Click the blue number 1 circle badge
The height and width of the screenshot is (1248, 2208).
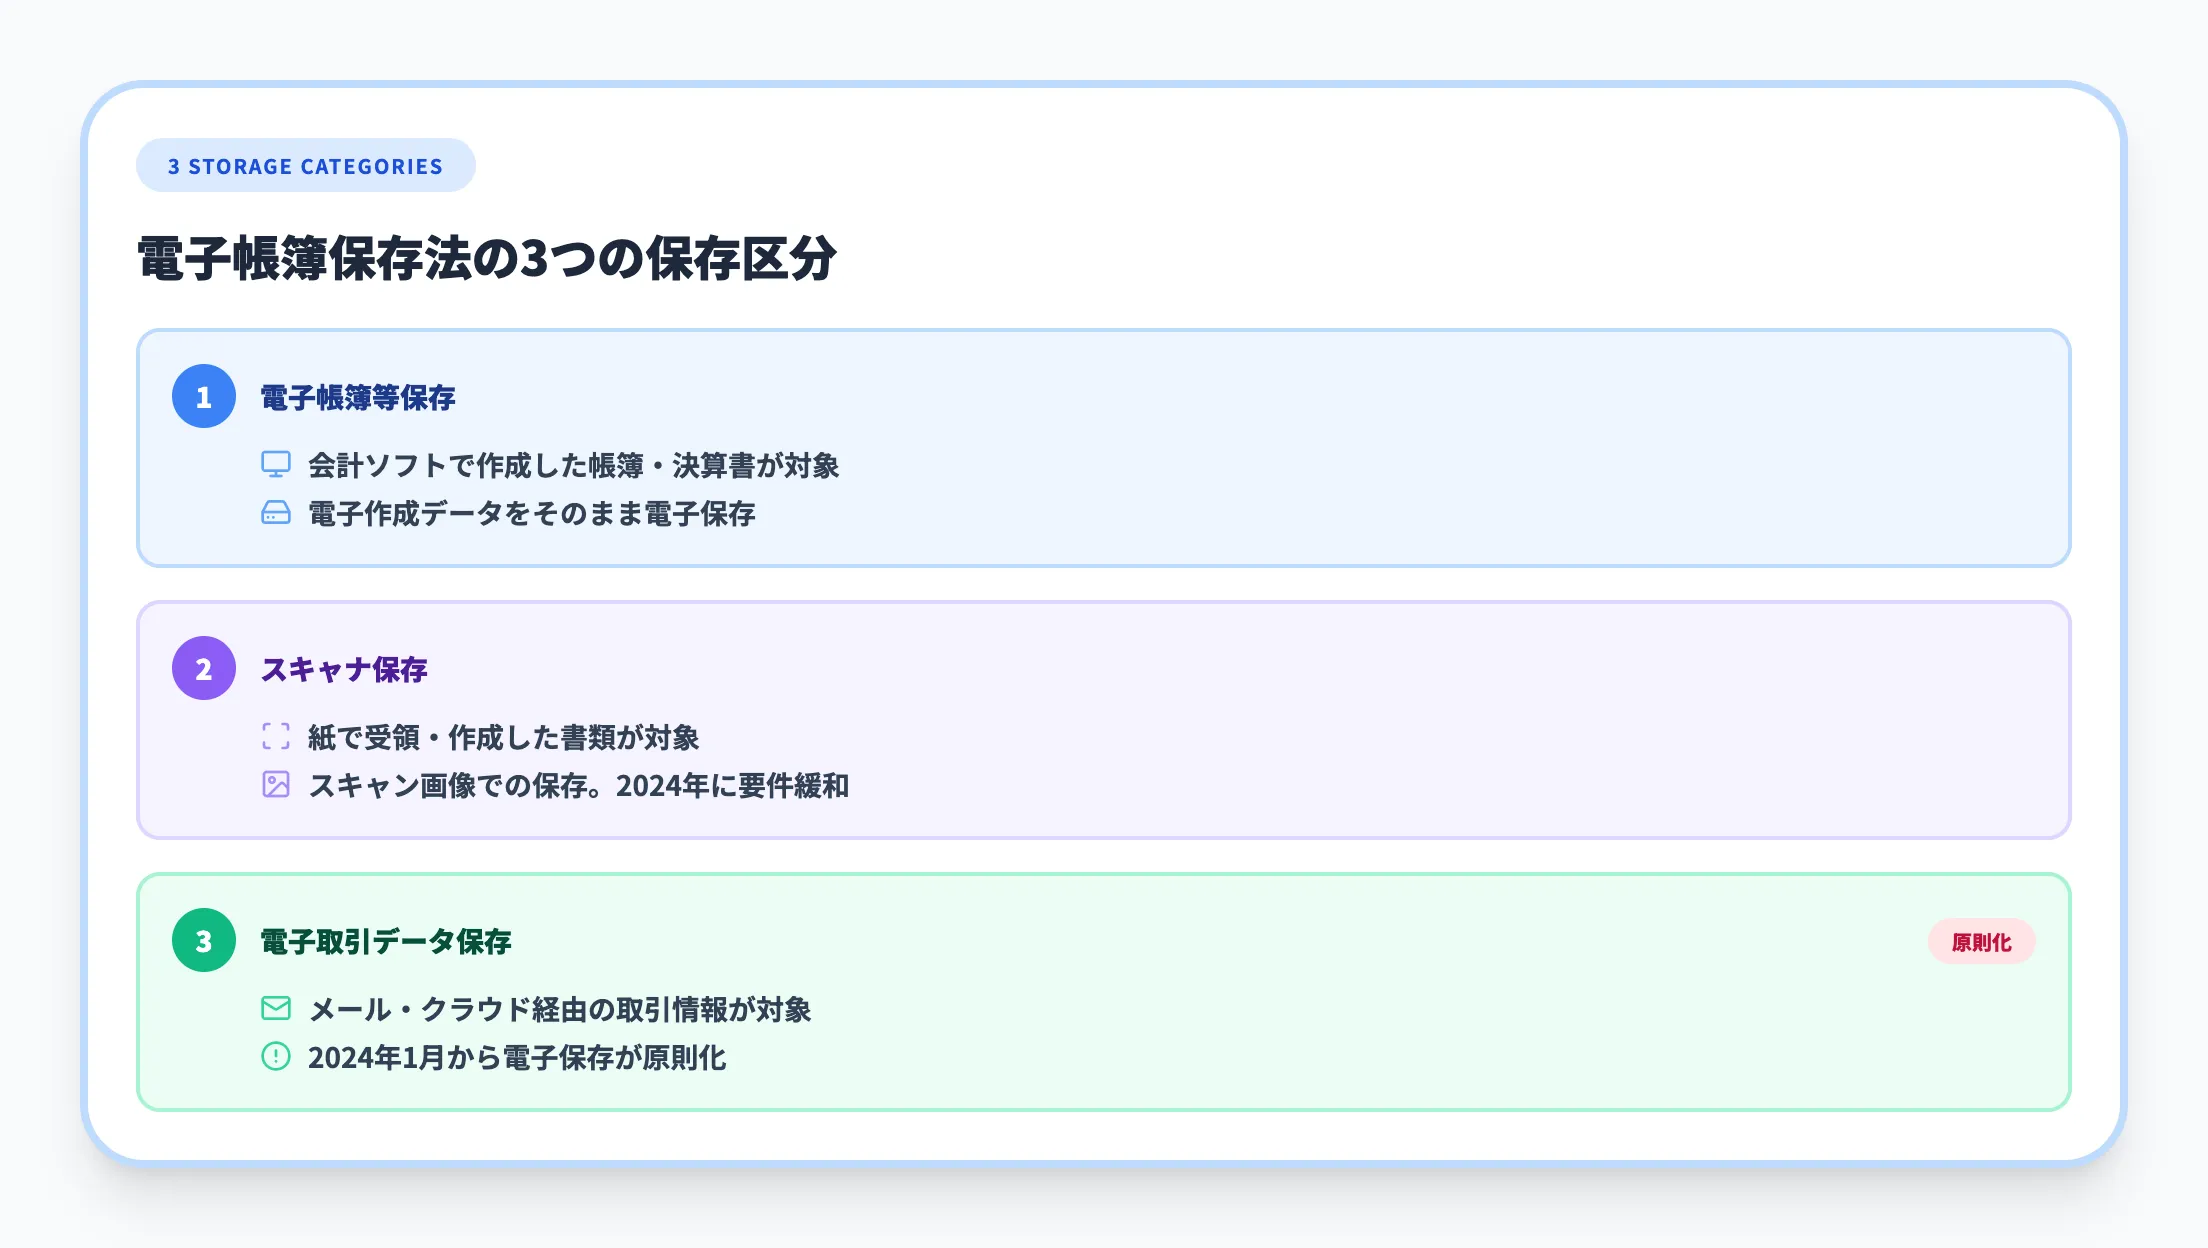[206, 398]
